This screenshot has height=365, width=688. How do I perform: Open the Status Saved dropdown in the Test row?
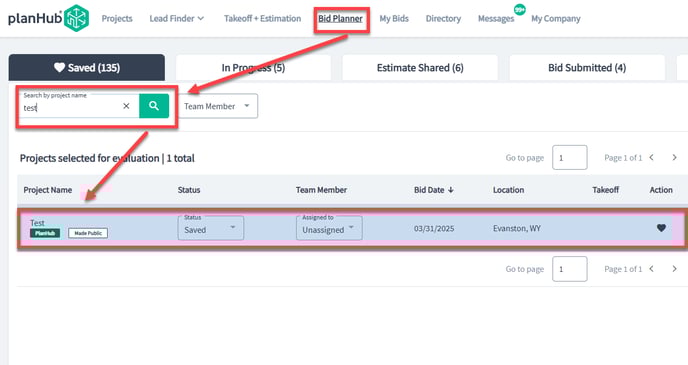(x=211, y=228)
